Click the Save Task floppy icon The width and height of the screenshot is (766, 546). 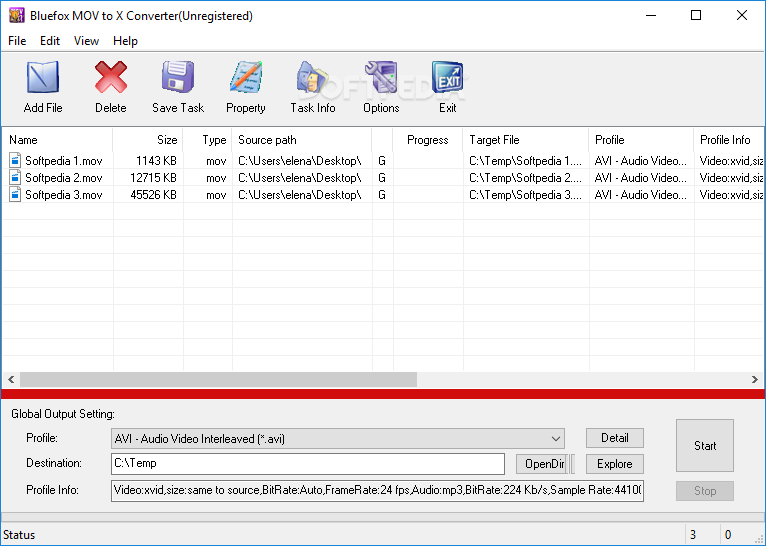(x=178, y=78)
